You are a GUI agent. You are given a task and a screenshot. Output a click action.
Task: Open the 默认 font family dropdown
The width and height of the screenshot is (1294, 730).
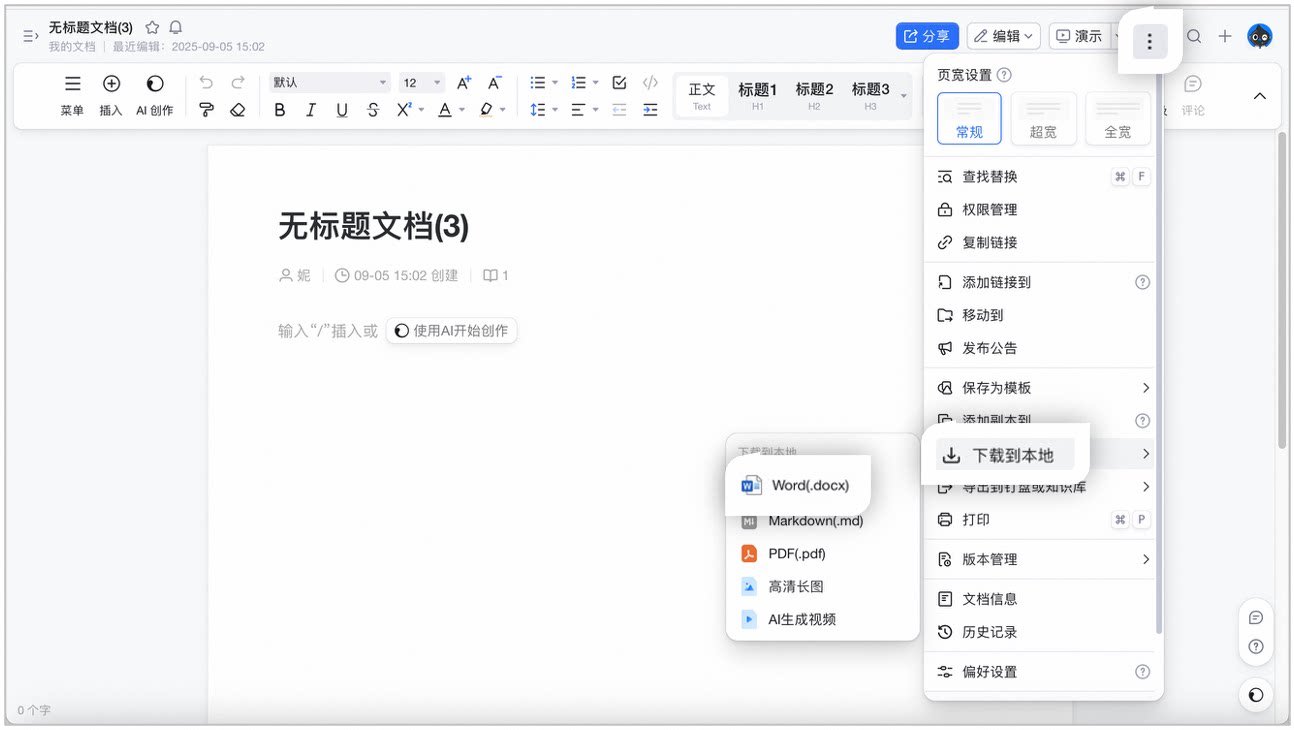[329, 83]
